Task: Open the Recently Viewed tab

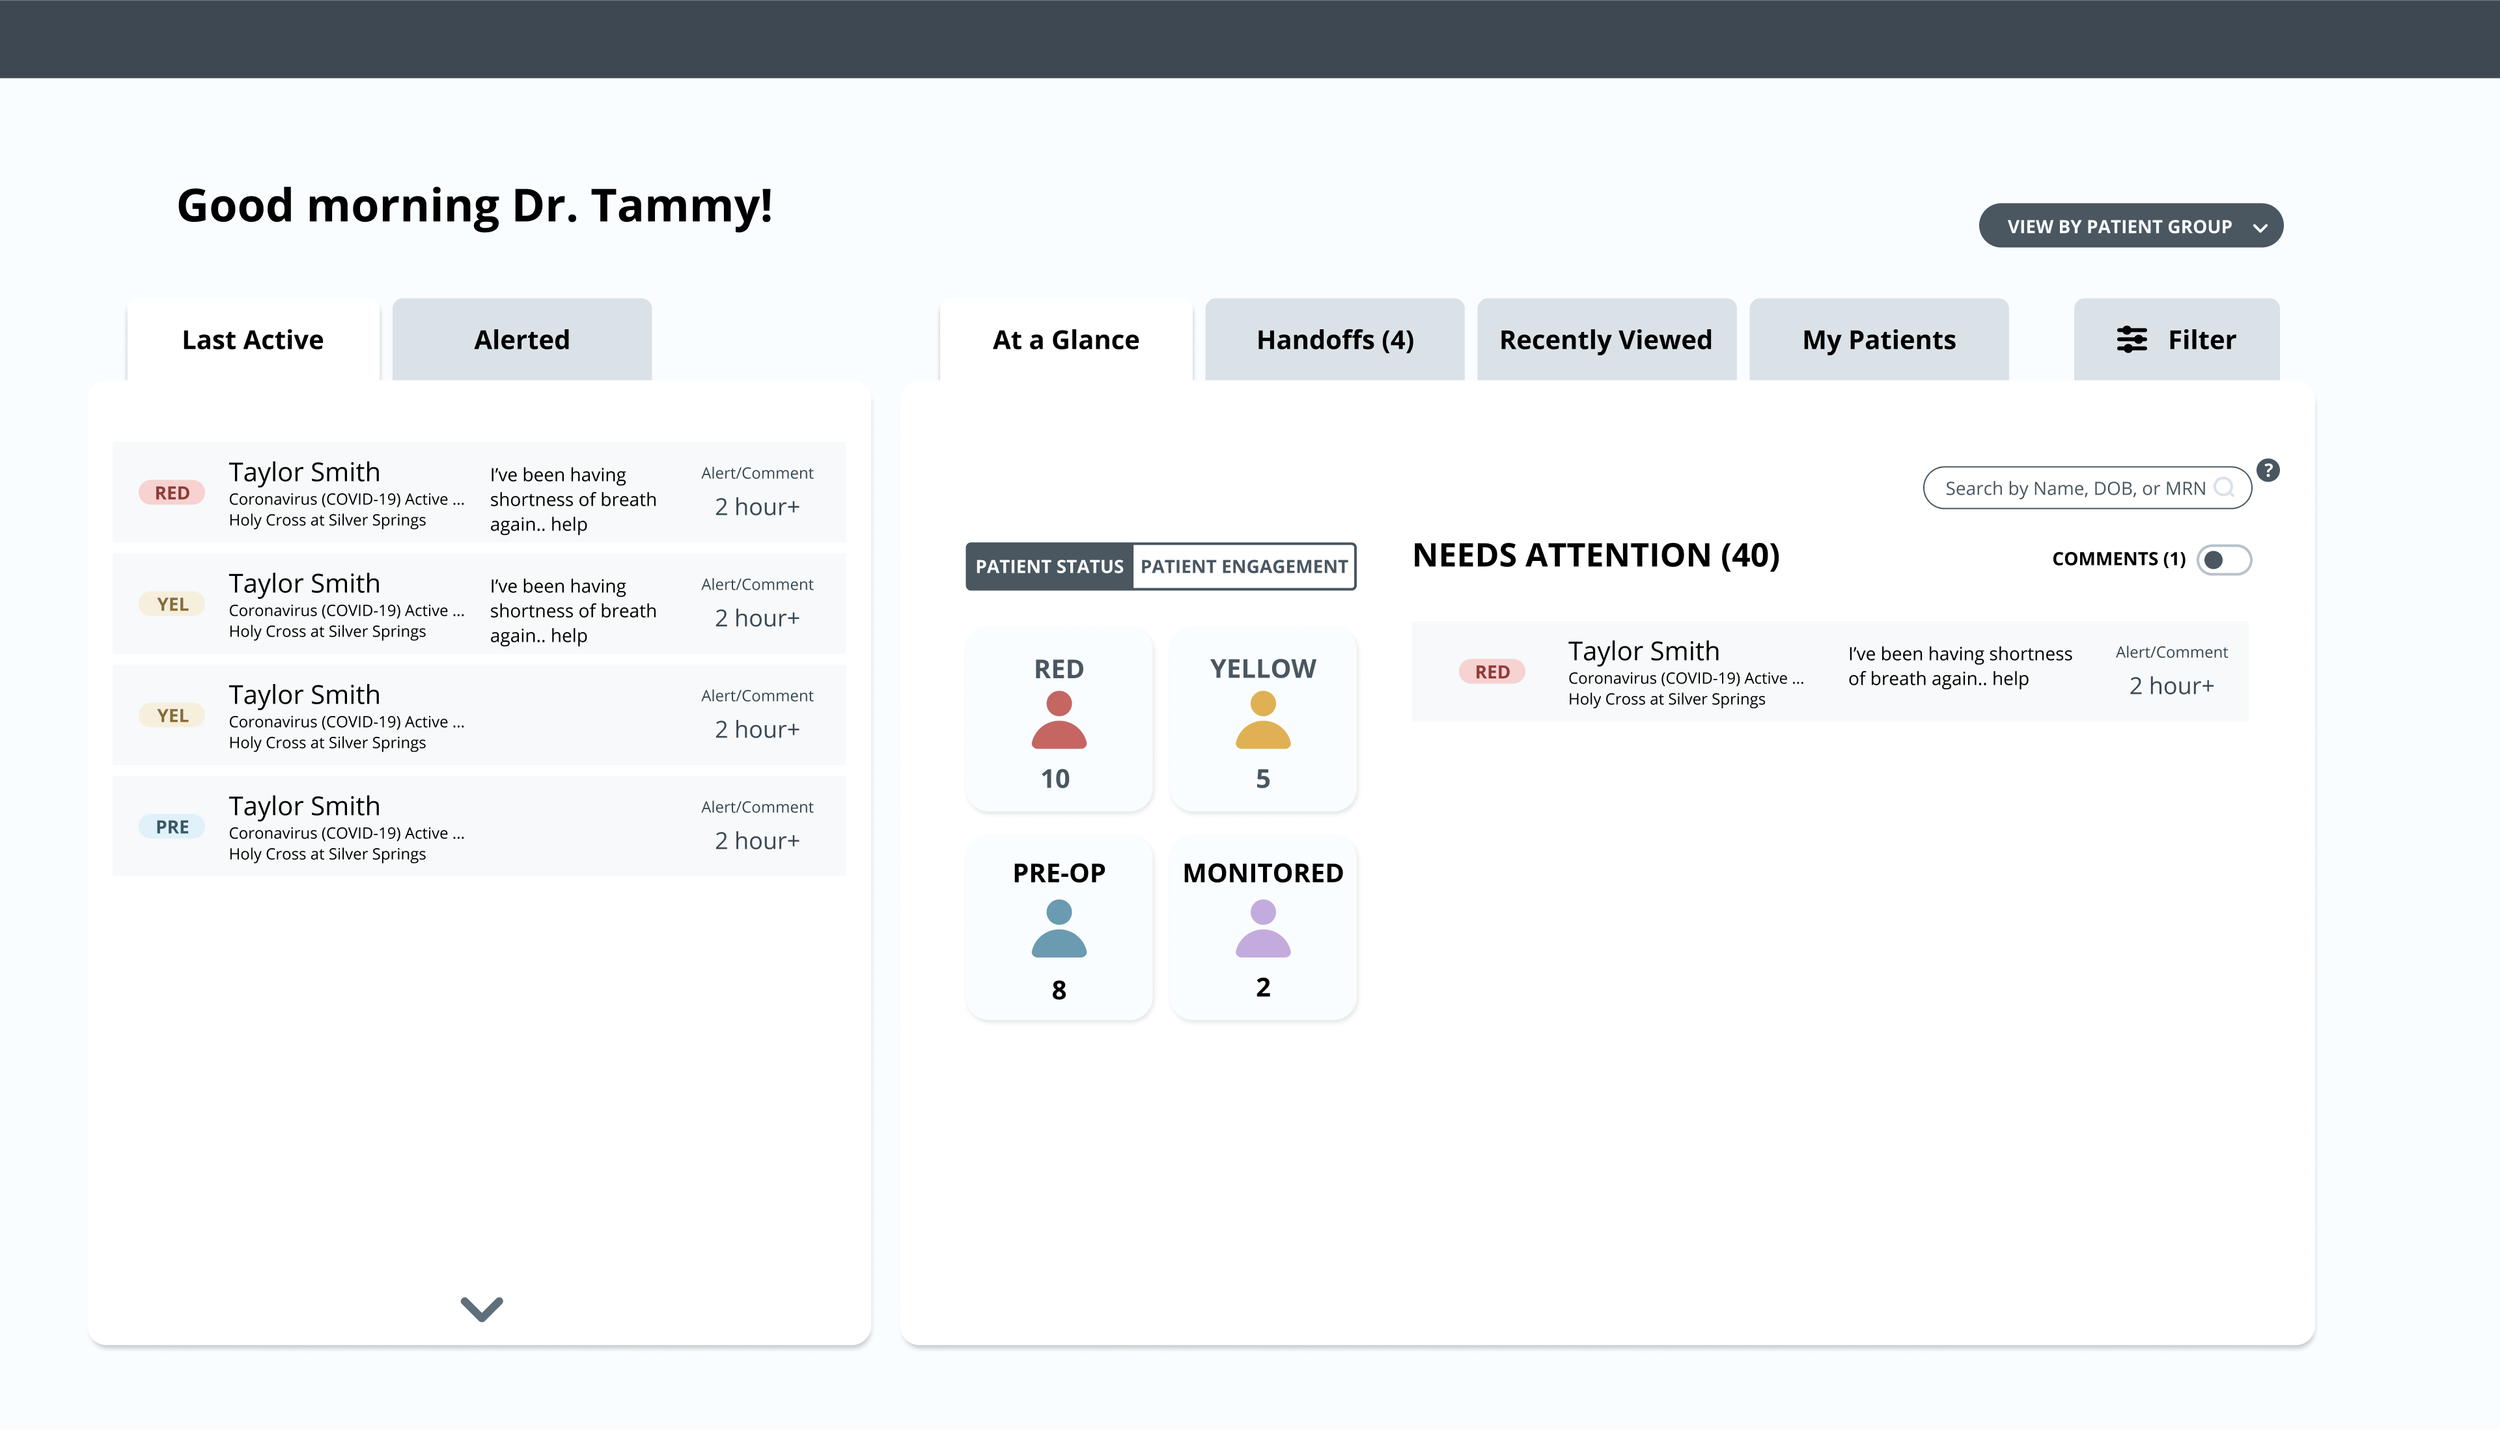Action: pyautogui.click(x=1605, y=340)
